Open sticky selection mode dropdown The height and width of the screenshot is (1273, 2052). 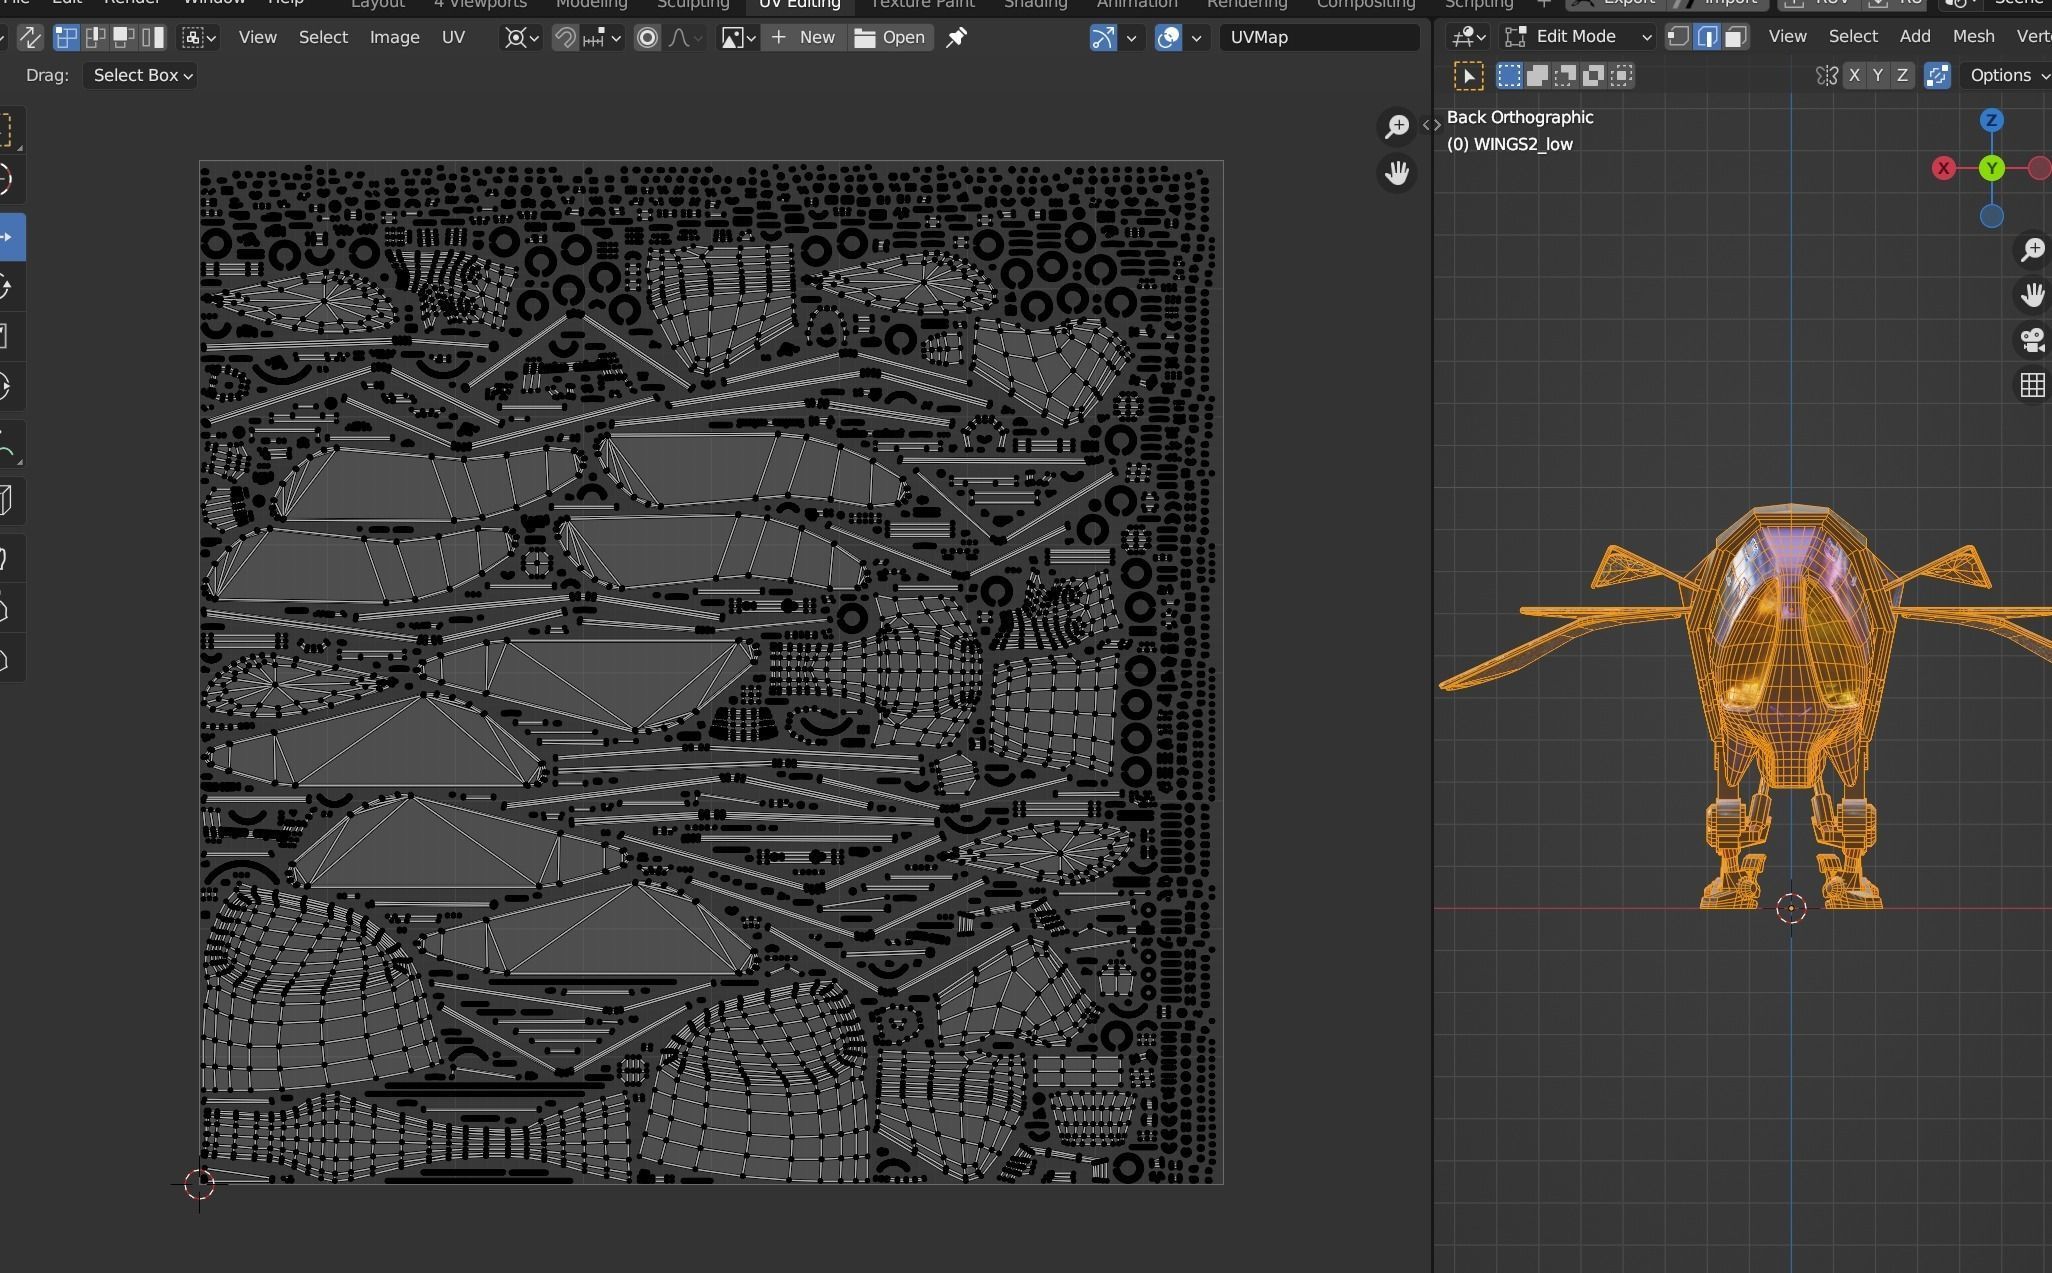(198, 38)
